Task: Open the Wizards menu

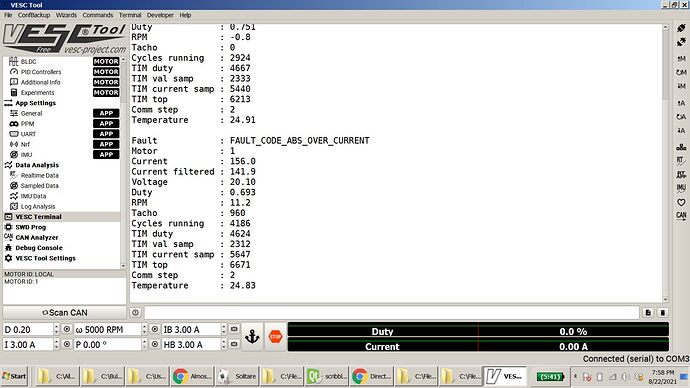Action: tap(66, 15)
